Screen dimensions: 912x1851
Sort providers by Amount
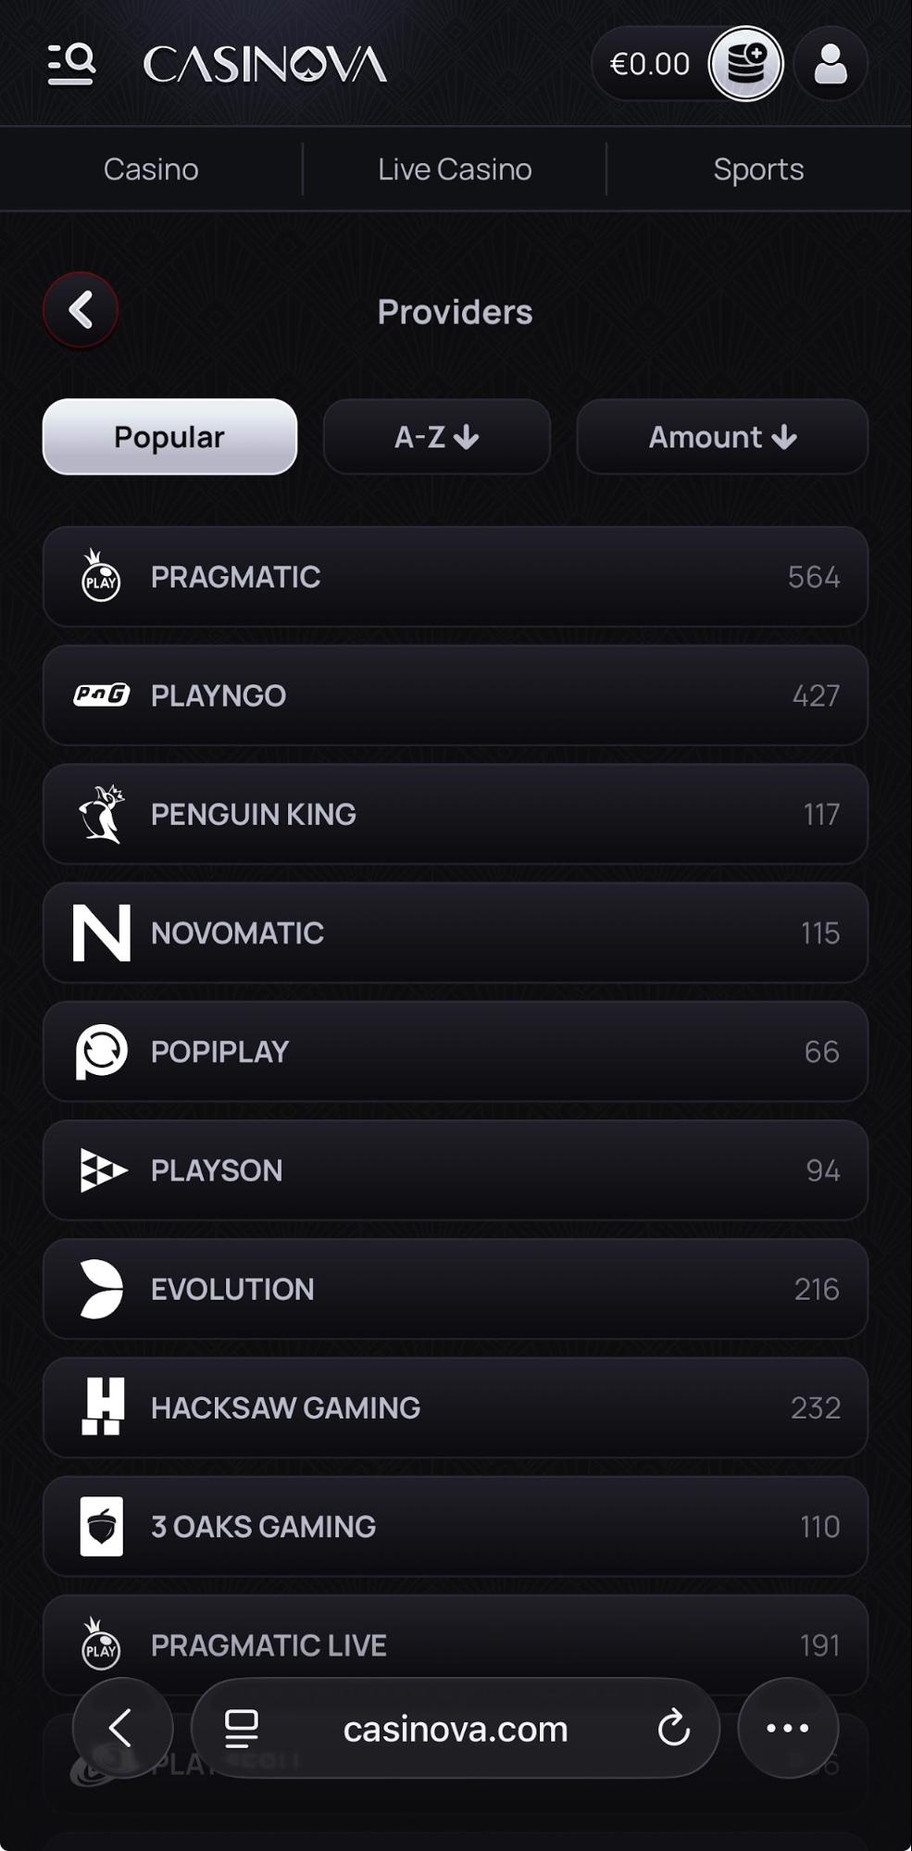click(x=722, y=437)
